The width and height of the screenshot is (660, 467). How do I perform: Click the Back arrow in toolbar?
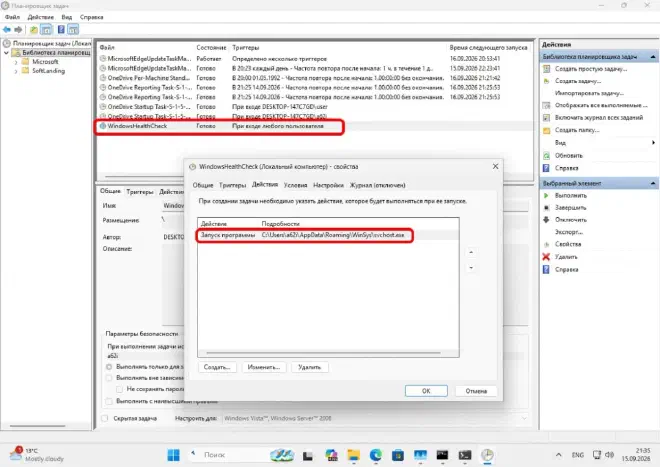tap(7, 29)
